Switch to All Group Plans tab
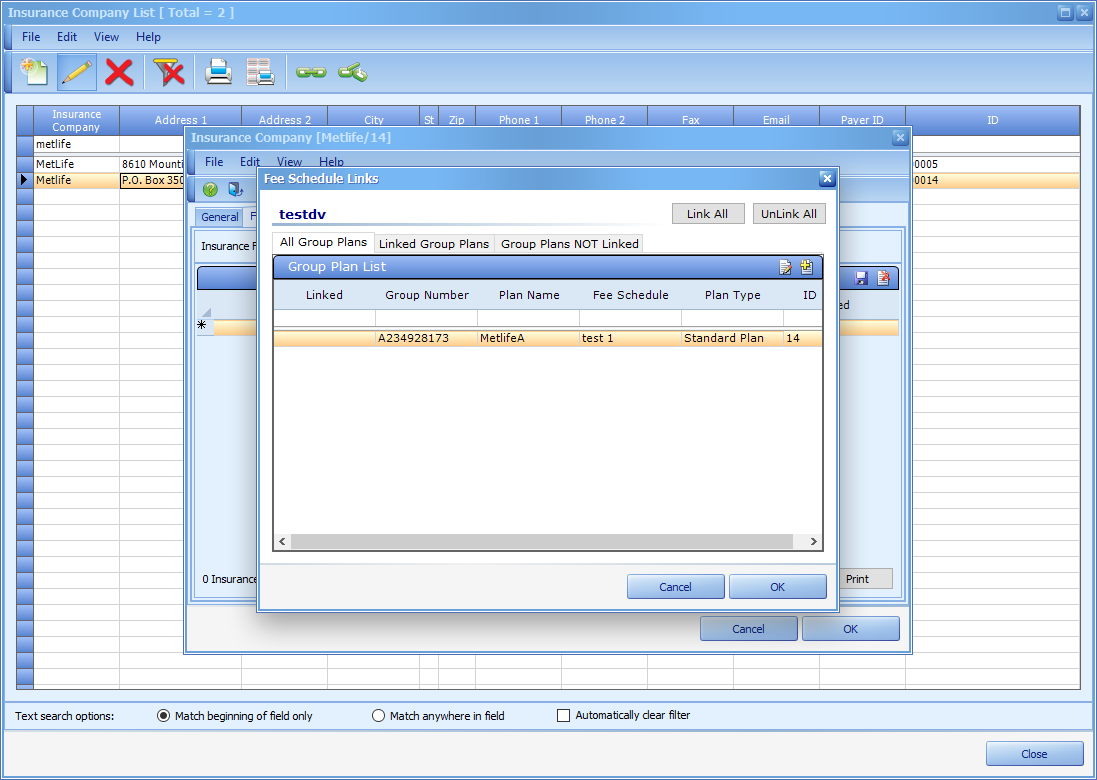 pyautogui.click(x=323, y=242)
